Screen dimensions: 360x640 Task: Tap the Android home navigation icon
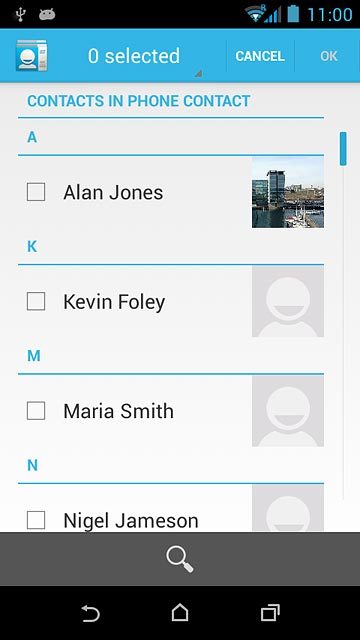tap(180, 613)
